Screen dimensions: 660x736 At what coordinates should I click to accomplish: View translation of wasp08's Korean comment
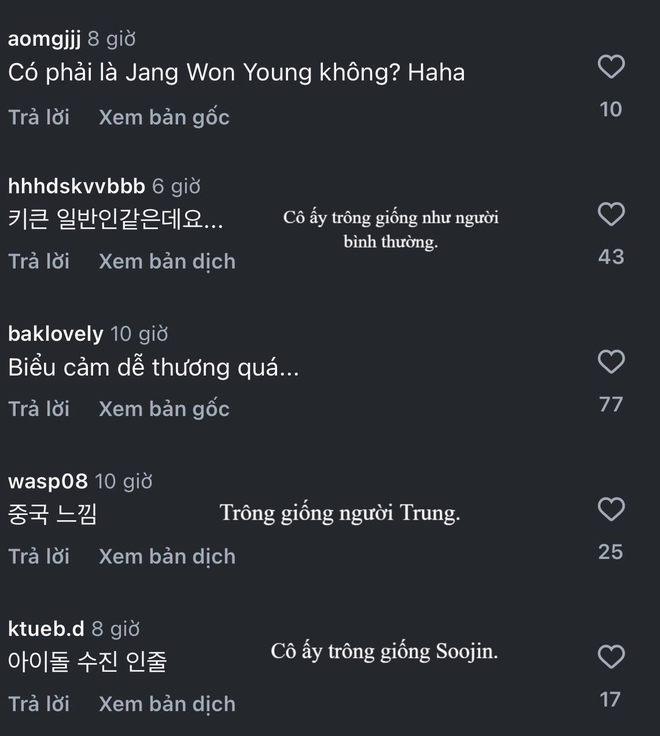(x=167, y=556)
